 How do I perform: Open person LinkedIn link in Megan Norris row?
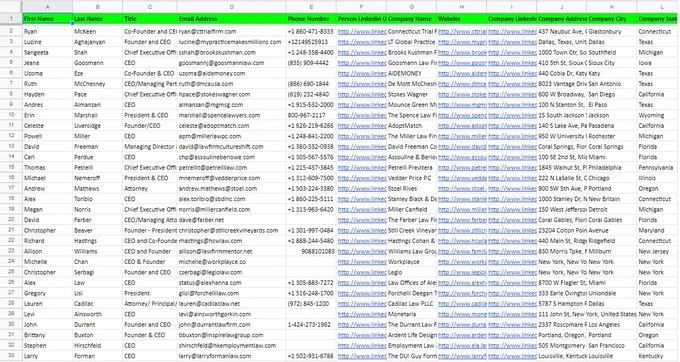pyautogui.click(x=362, y=209)
